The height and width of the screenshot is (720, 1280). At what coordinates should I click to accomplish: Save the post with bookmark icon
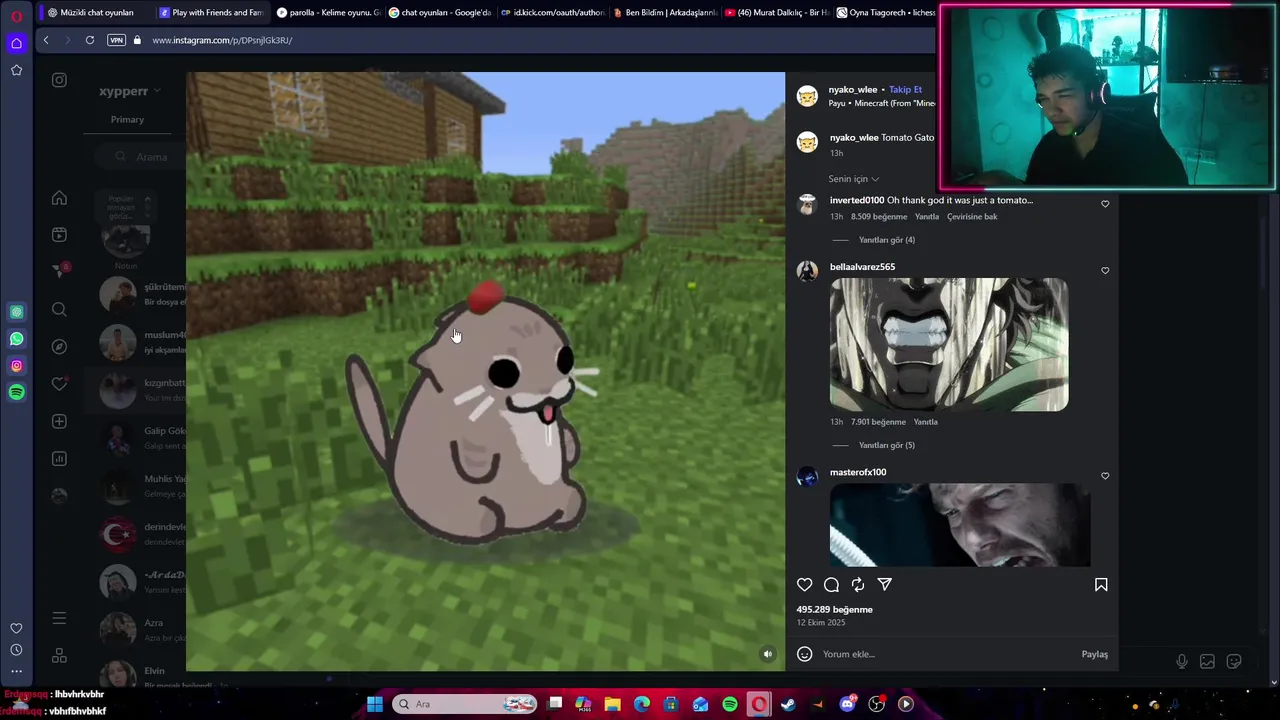coord(1101,585)
